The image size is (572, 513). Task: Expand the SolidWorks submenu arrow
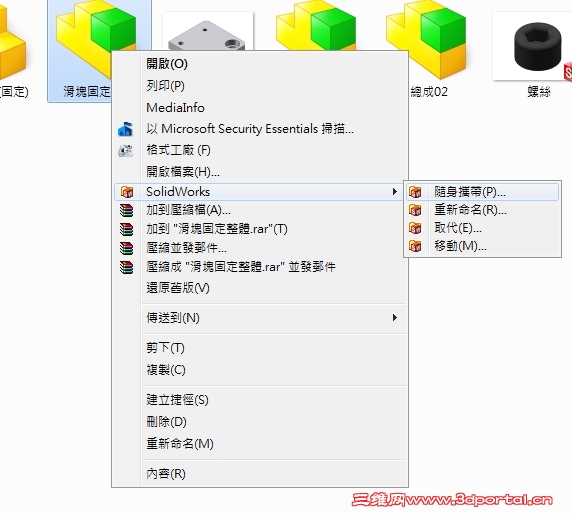tap(394, 192)
